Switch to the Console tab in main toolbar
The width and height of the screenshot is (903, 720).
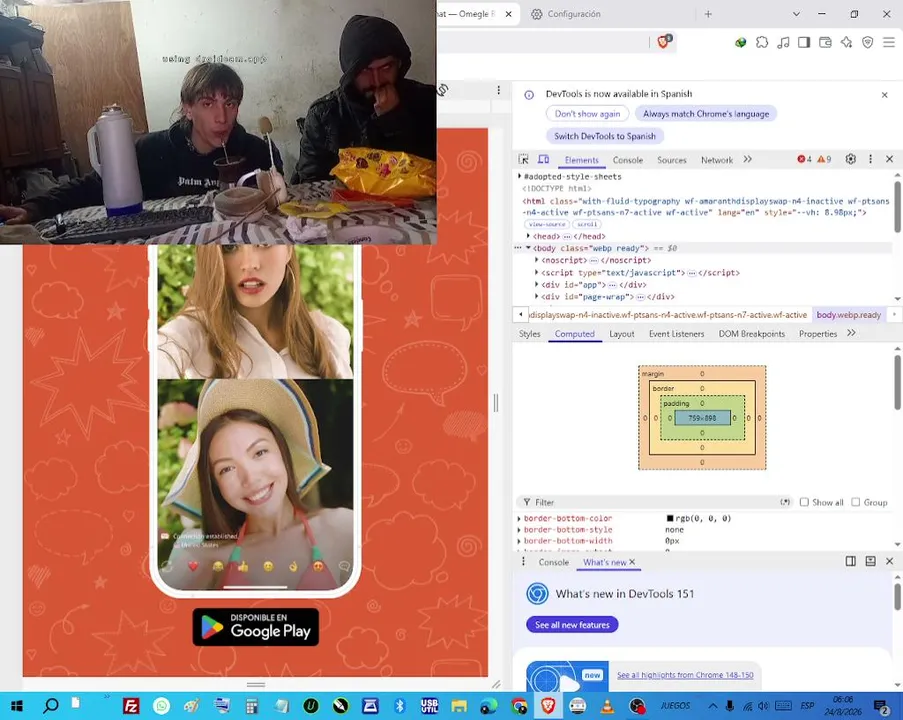(x=628, y=160)
